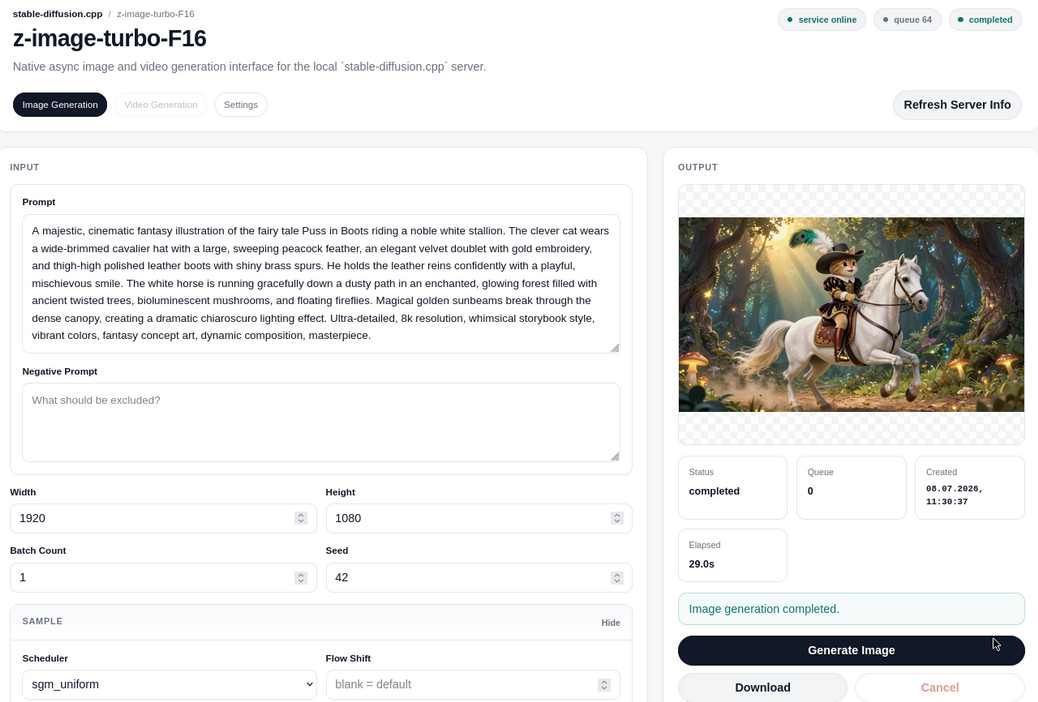Click the Negative Prompt resize handle
This screenshot has height=702, width=1038.
click(x=615, y=456)
